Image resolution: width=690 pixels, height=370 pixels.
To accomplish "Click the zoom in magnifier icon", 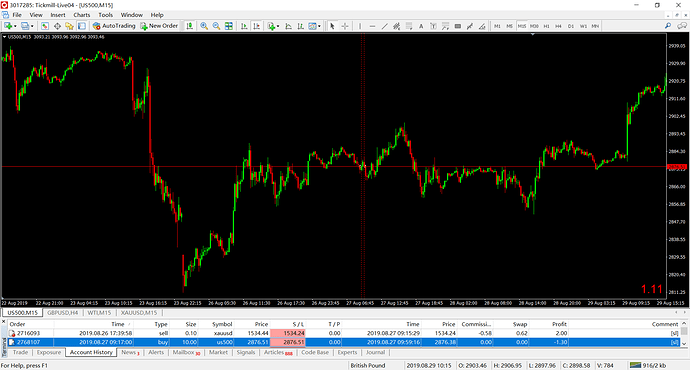I will click(204, 26).
